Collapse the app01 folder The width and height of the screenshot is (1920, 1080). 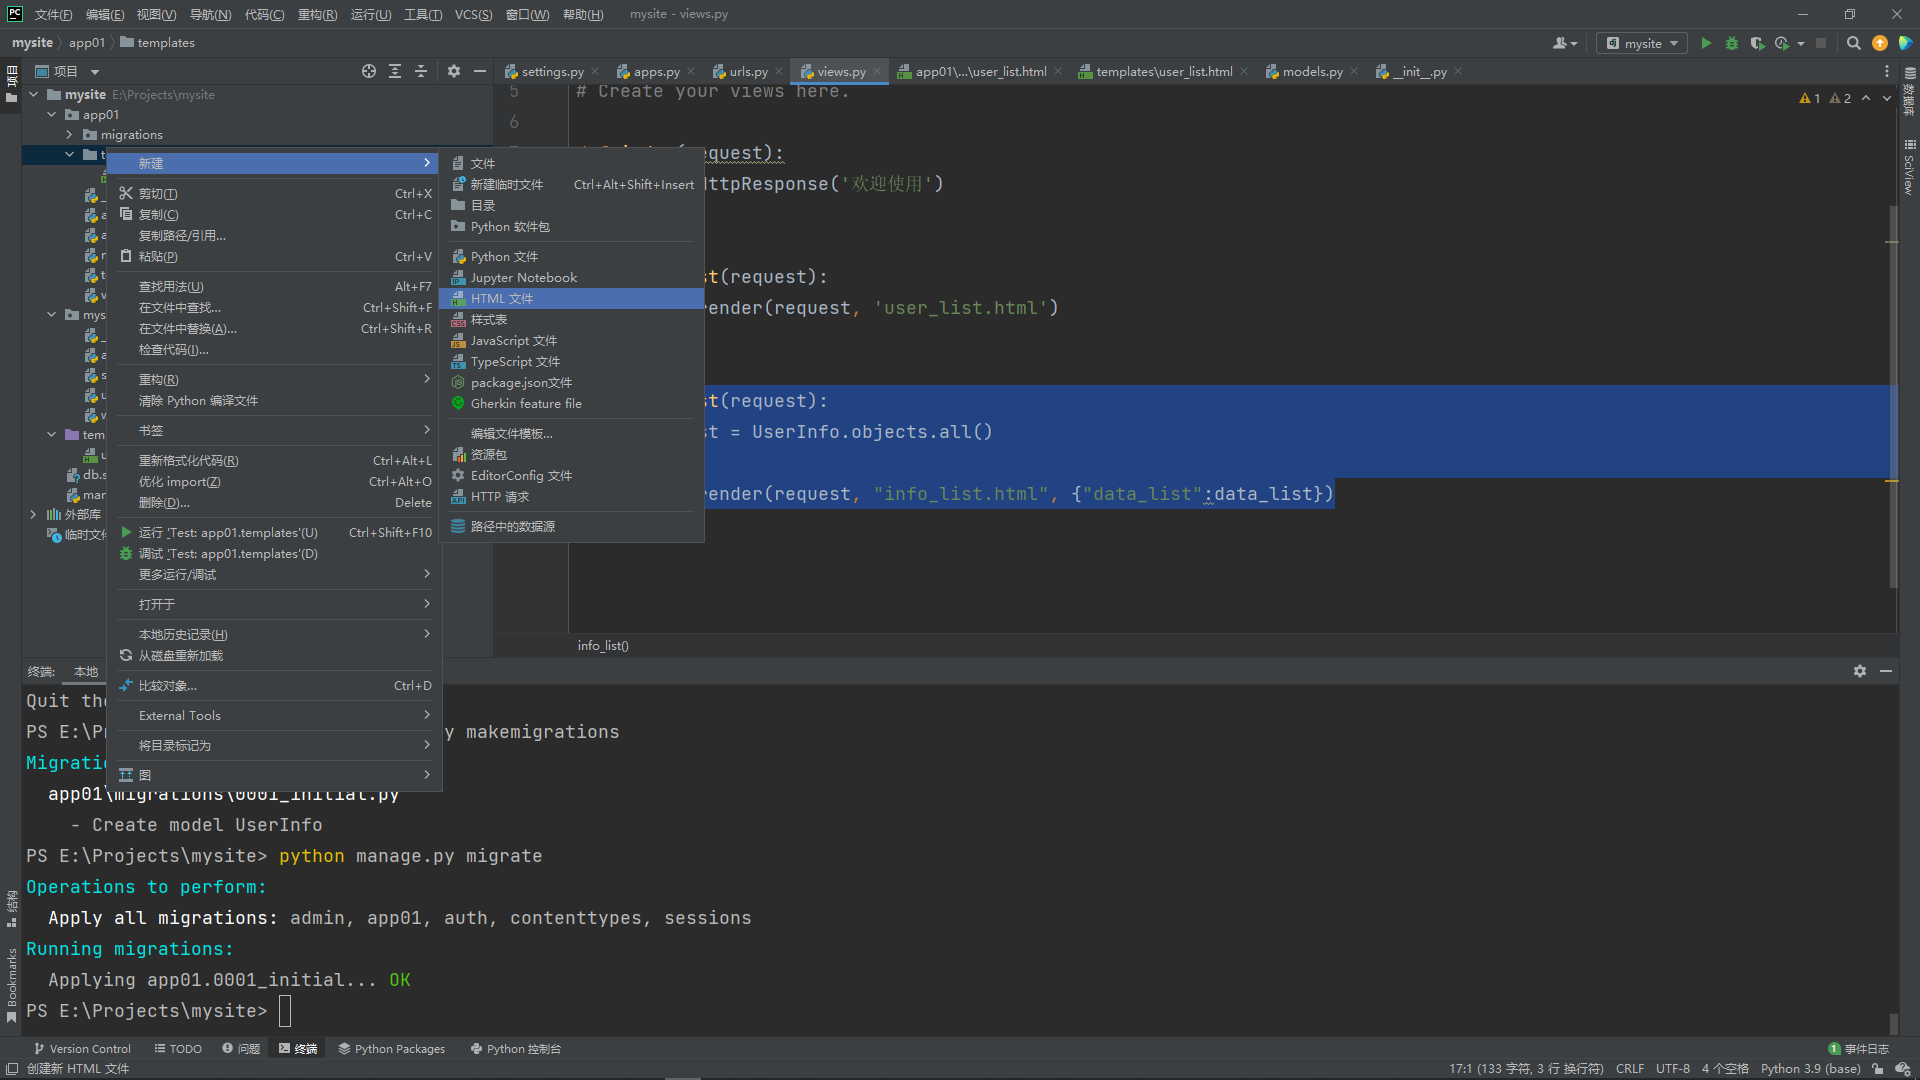52,114
